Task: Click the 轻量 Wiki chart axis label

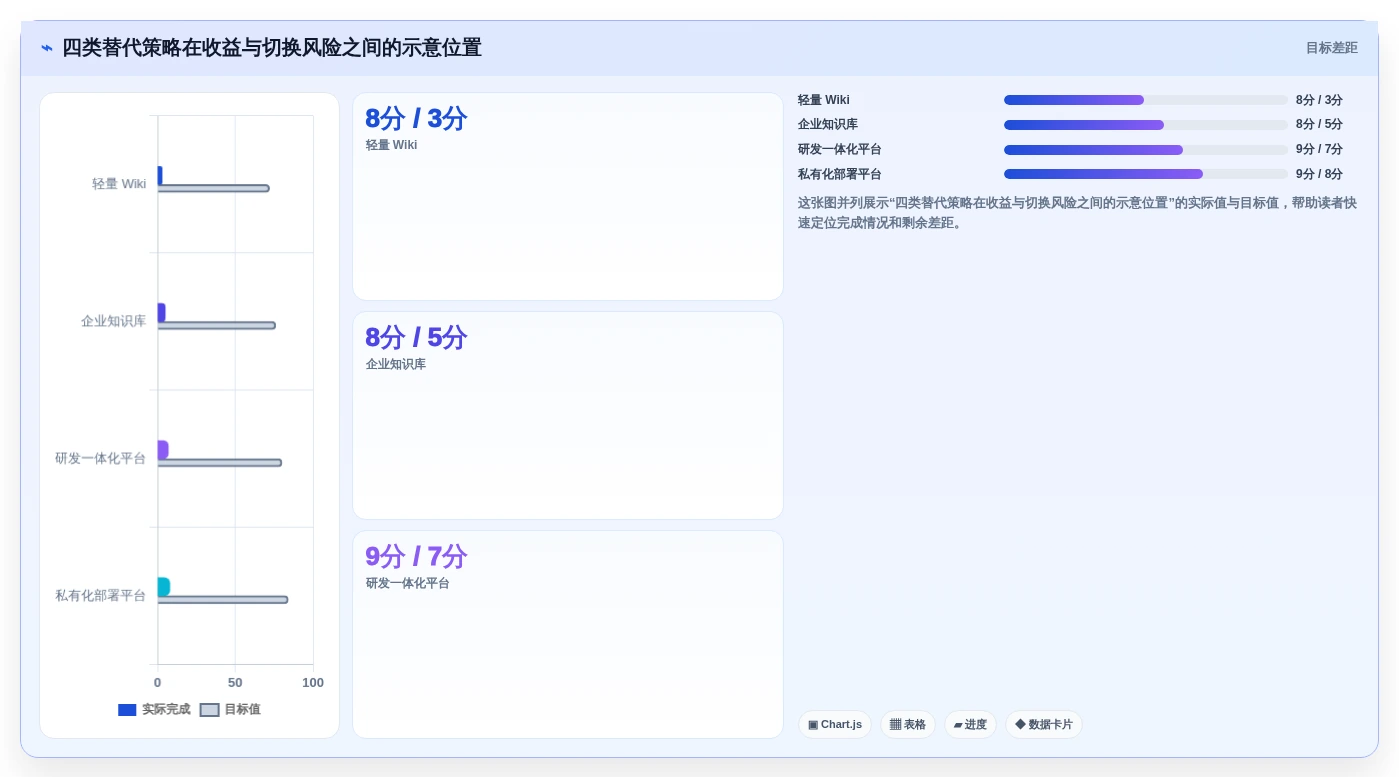Action: tap(119, 184)
